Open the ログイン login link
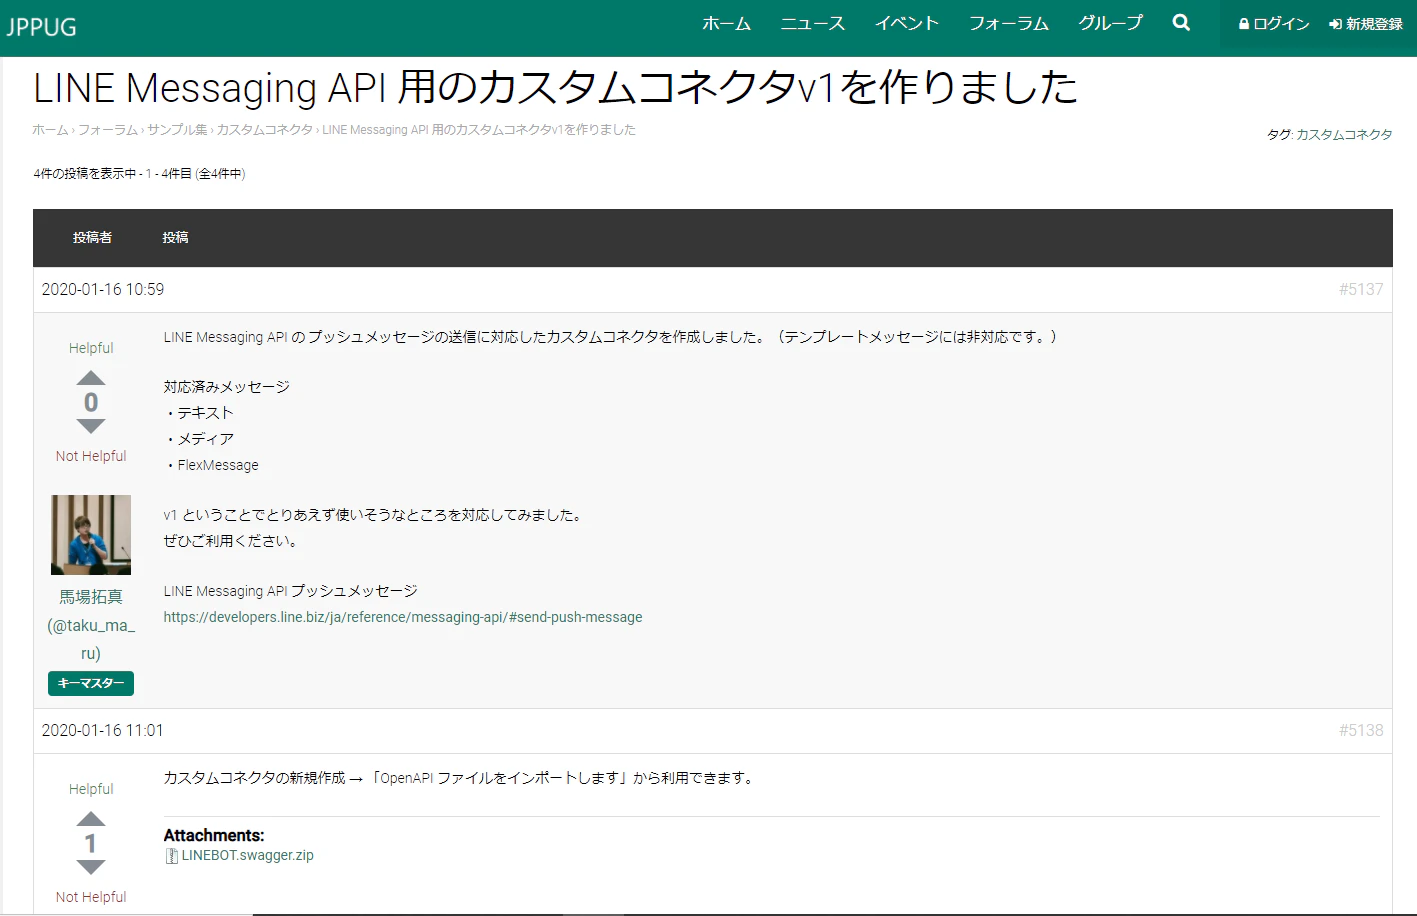 1274,24
